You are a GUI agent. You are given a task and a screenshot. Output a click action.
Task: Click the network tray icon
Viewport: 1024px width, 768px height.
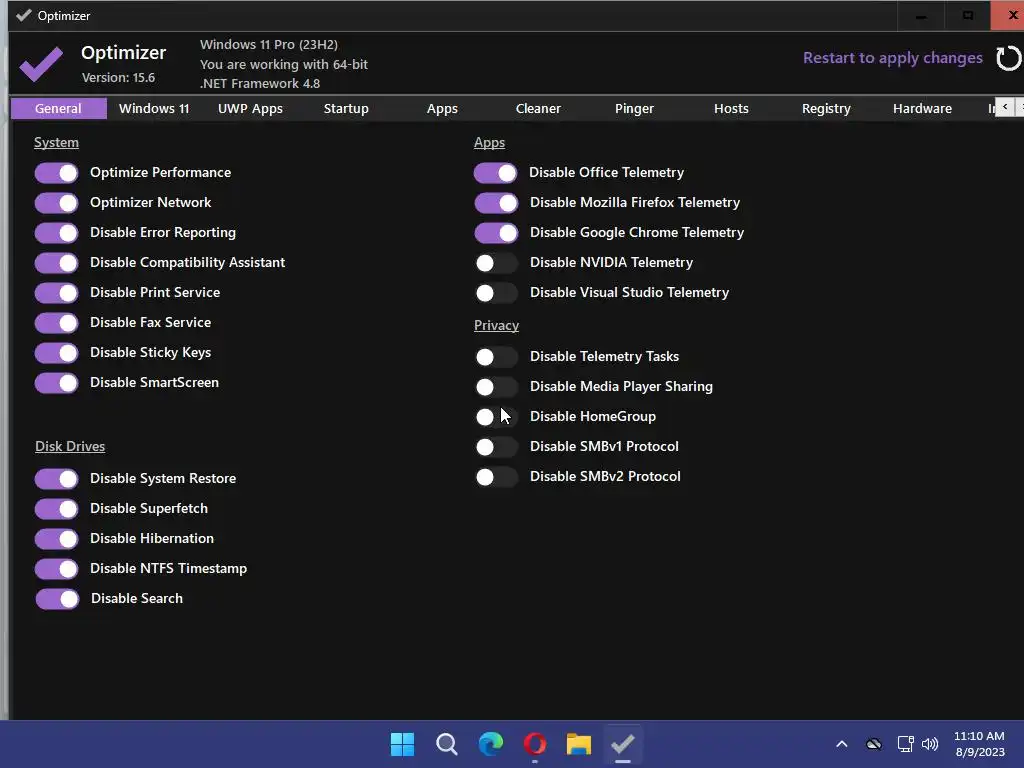click(905, 744)
